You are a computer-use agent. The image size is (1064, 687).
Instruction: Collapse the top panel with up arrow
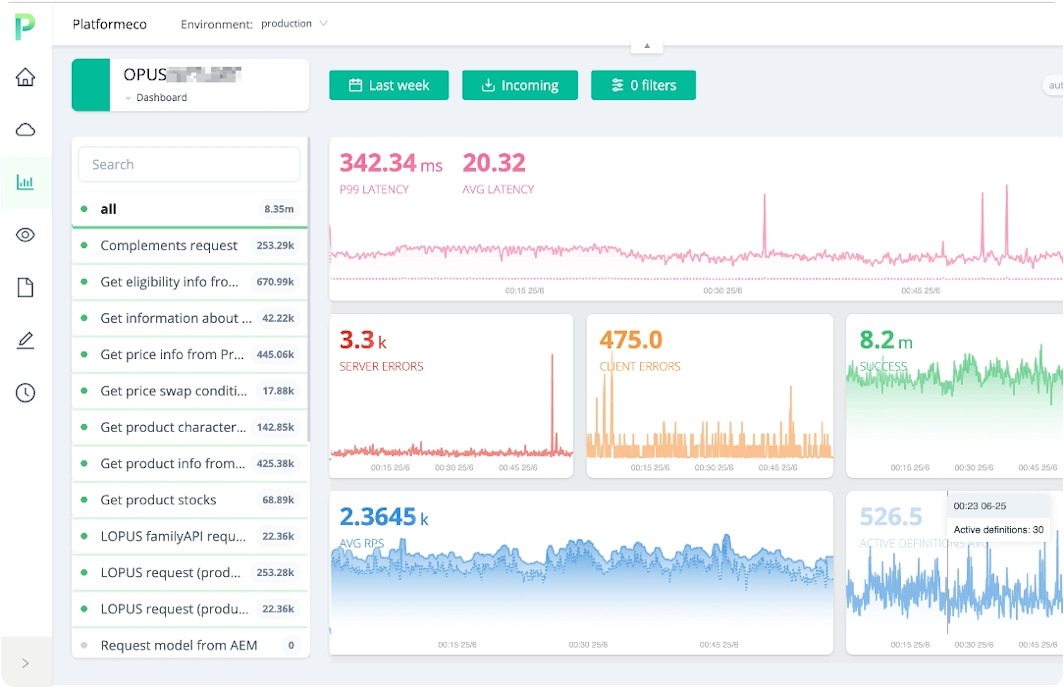[x=646, y=46]
